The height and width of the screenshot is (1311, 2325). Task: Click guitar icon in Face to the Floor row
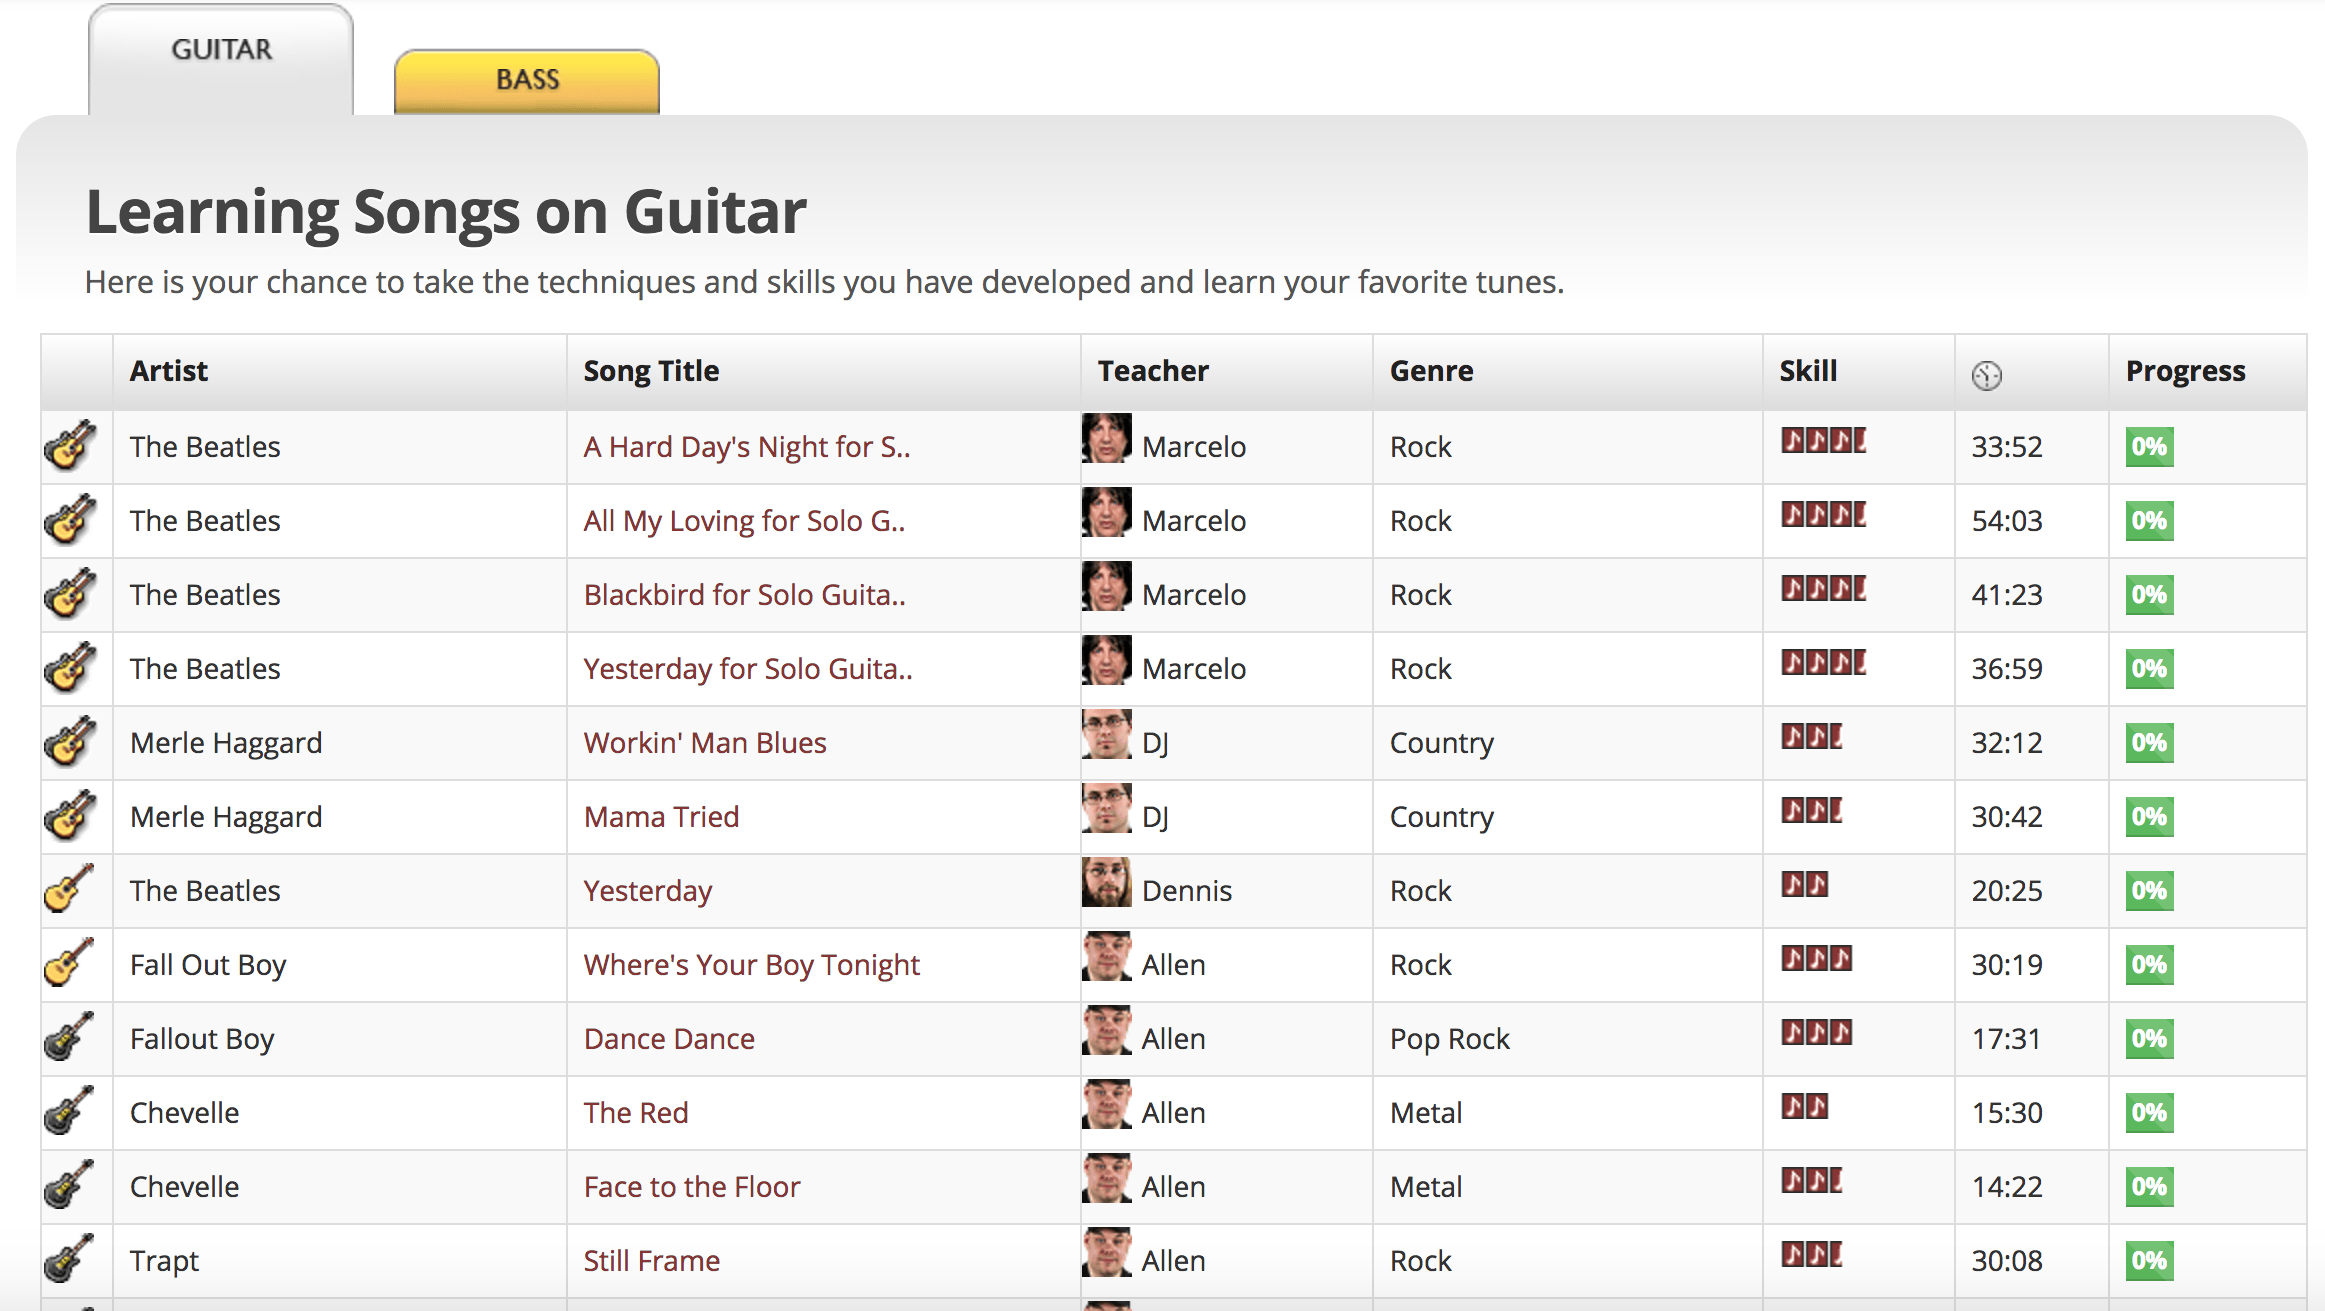point(70,1185)
